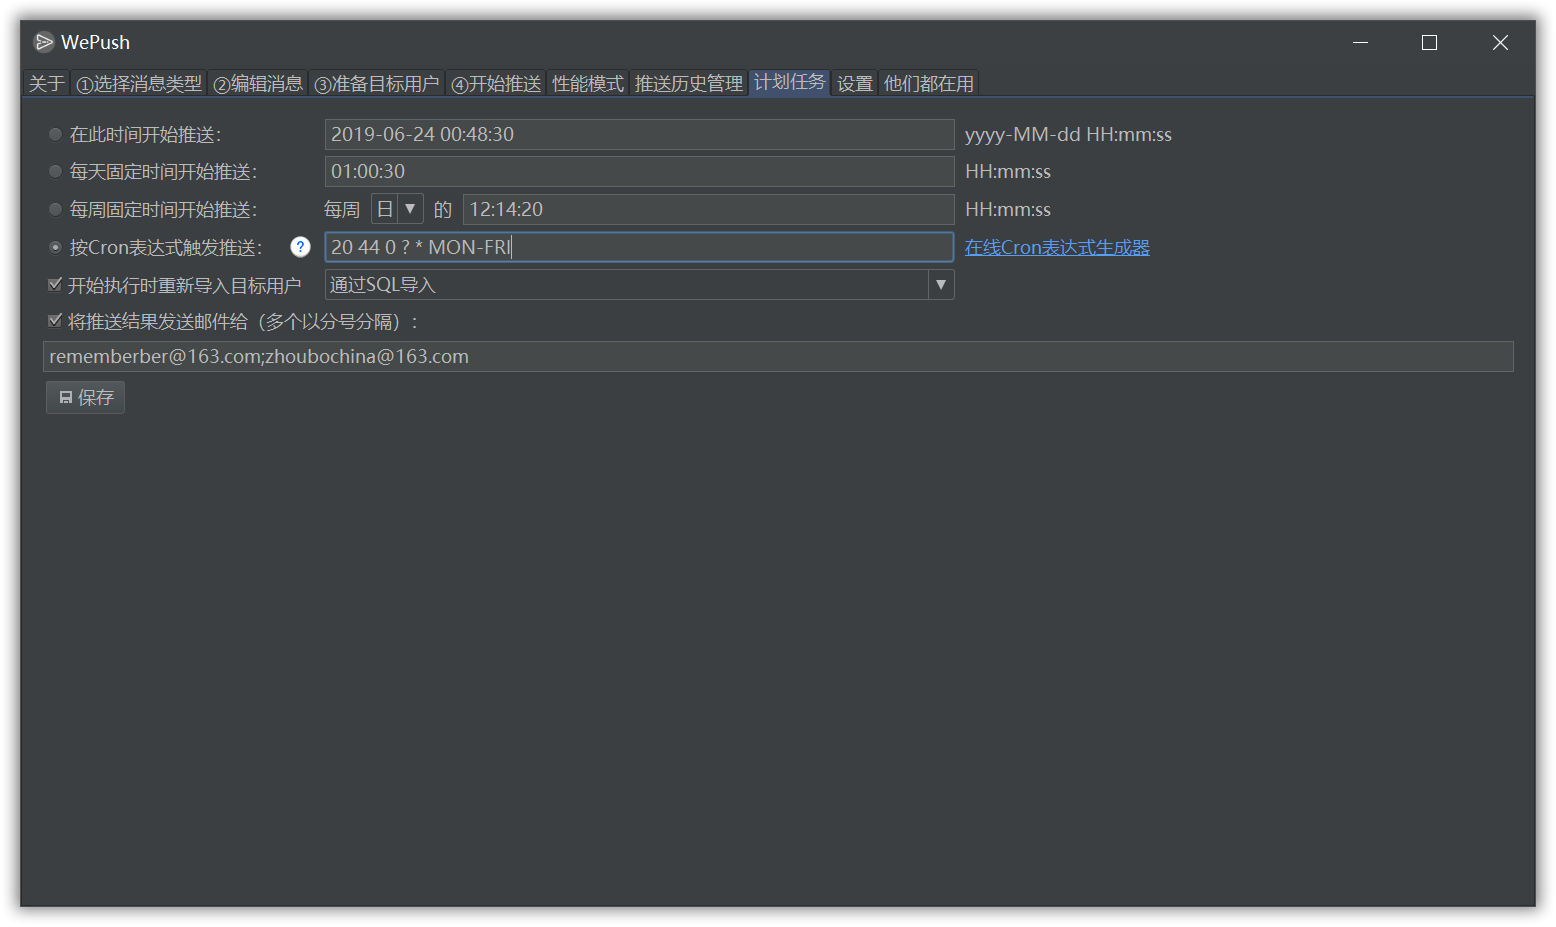Go to the ②编辑消息 tab

coord(258,84)
